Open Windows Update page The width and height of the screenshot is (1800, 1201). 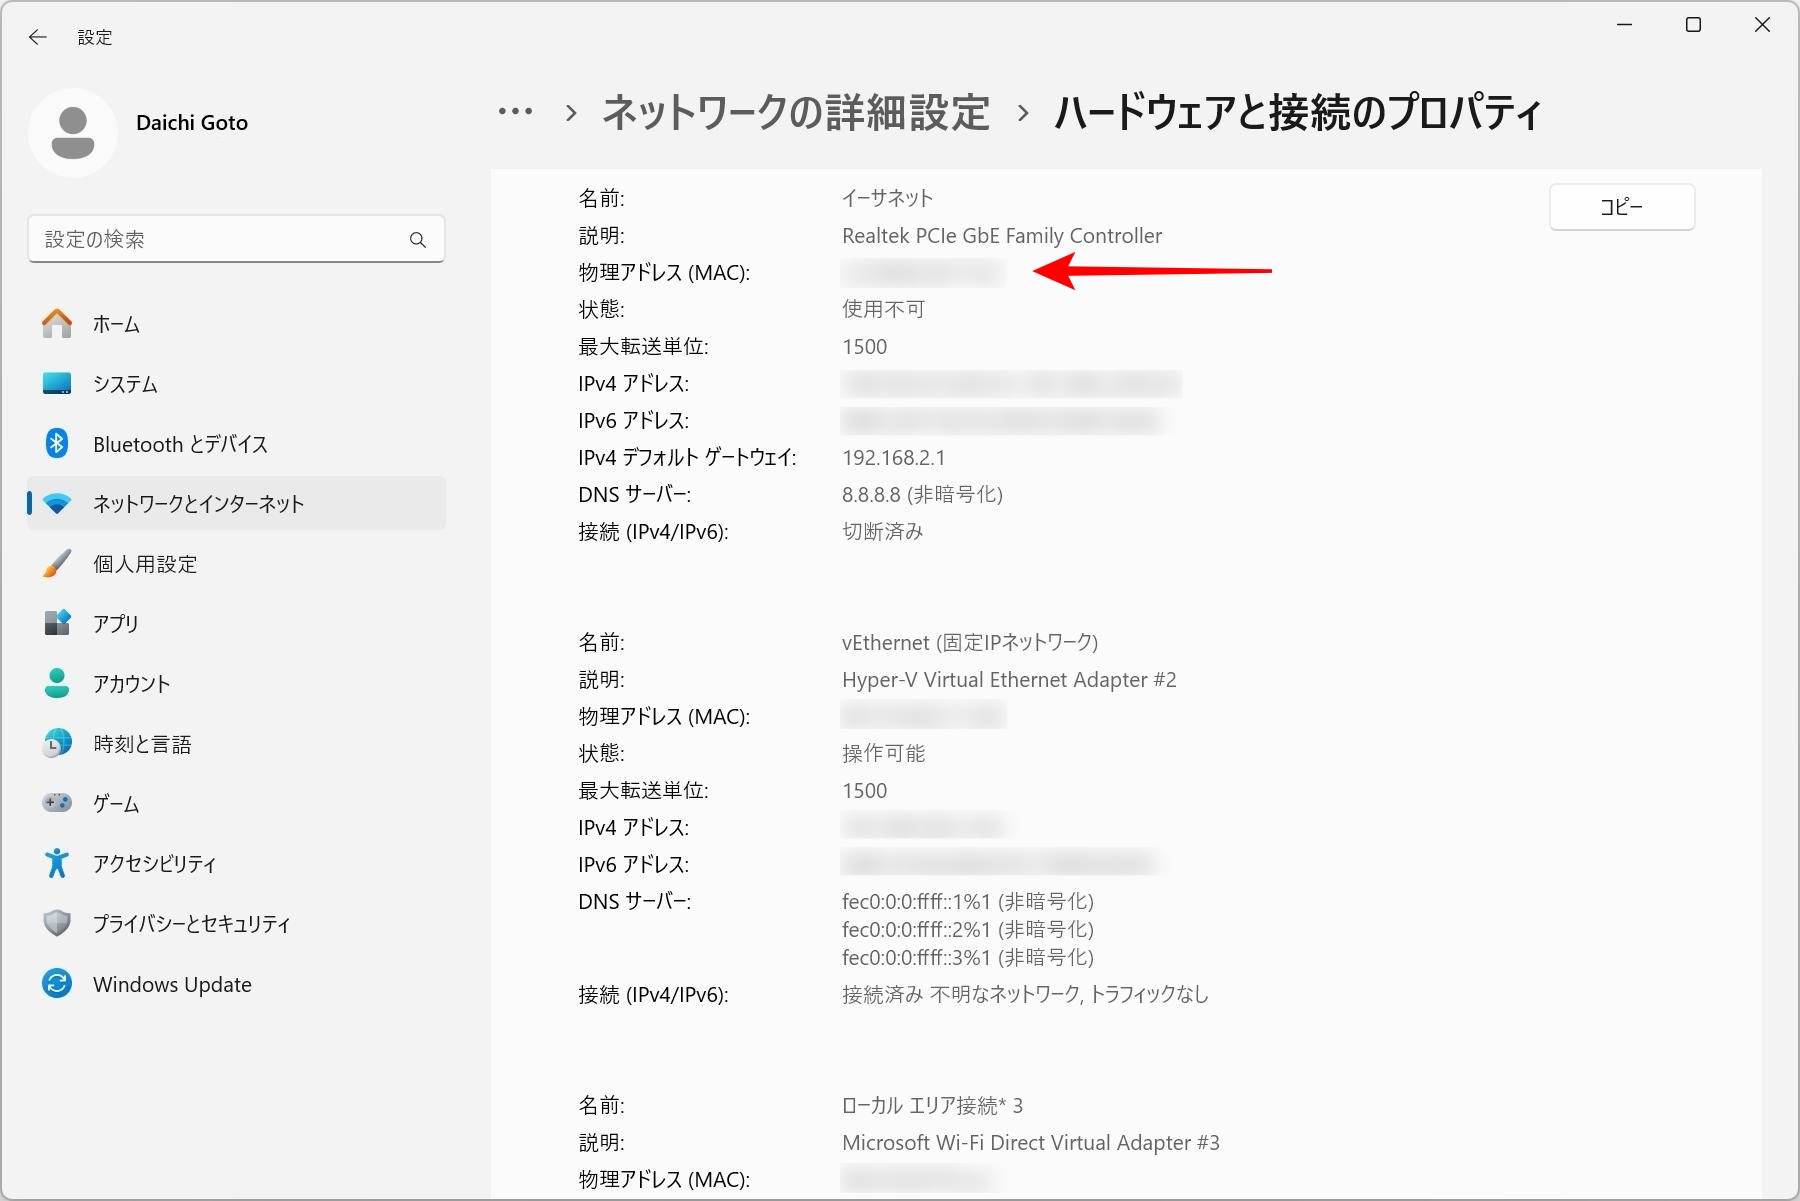pos(236,984)
